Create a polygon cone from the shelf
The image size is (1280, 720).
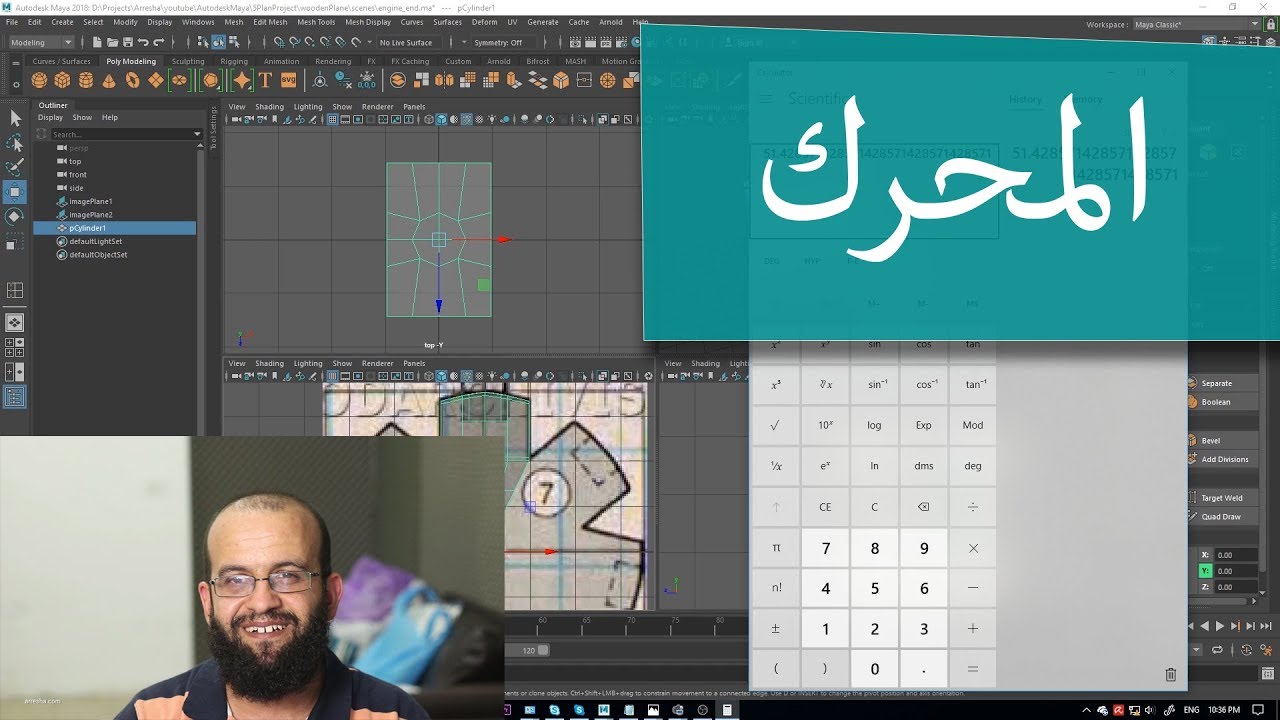point(108,81)
